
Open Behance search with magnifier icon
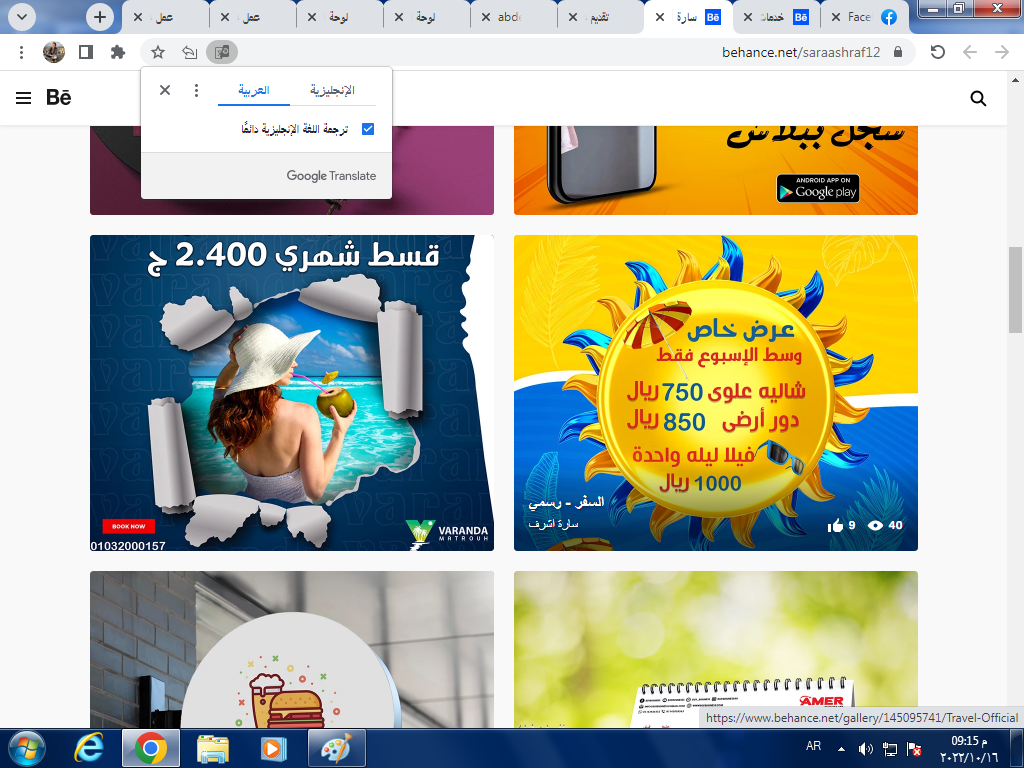pyautogui.click(x=978, y=98)
